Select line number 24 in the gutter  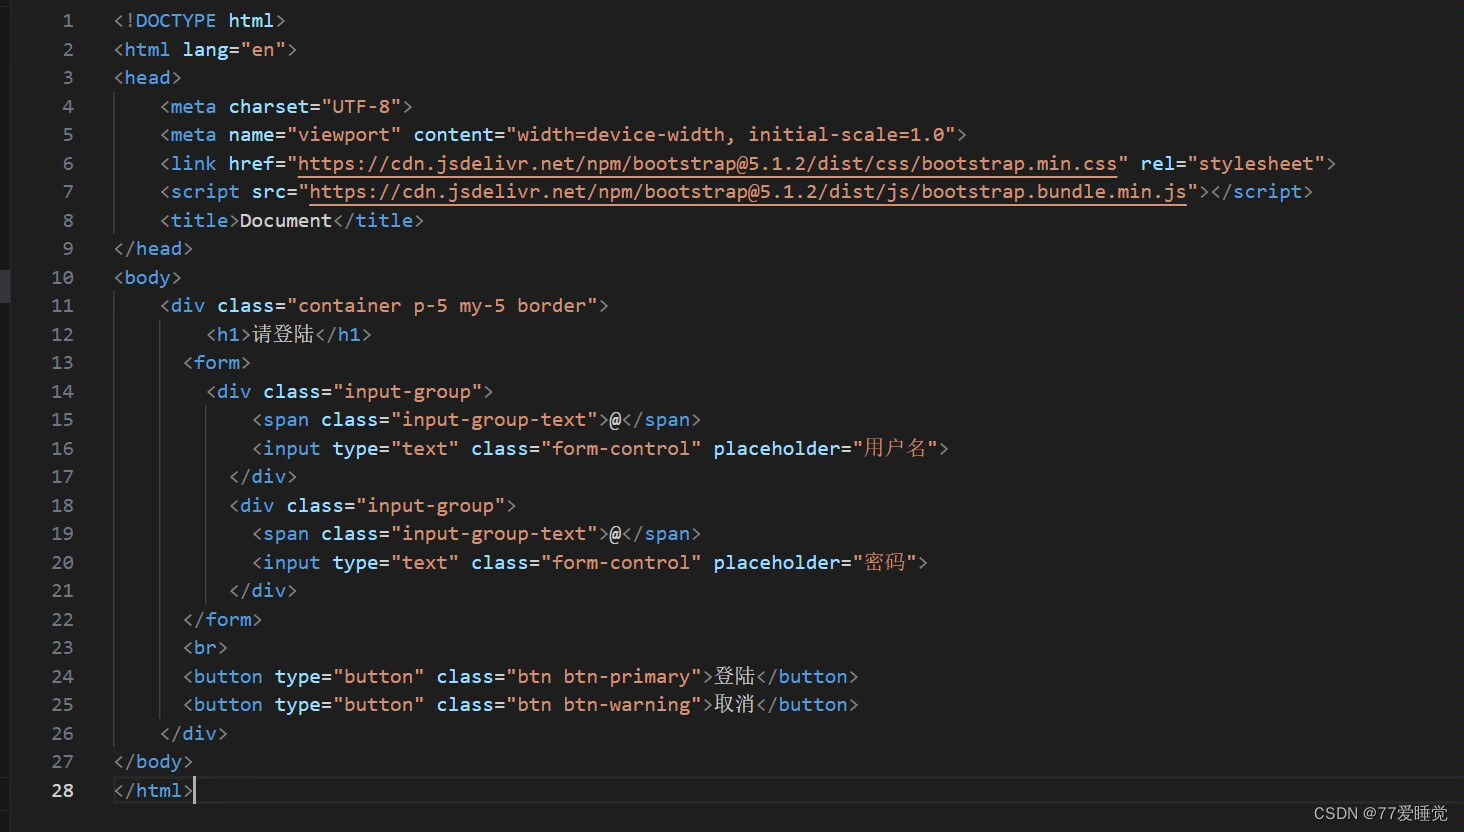point(62,676)
